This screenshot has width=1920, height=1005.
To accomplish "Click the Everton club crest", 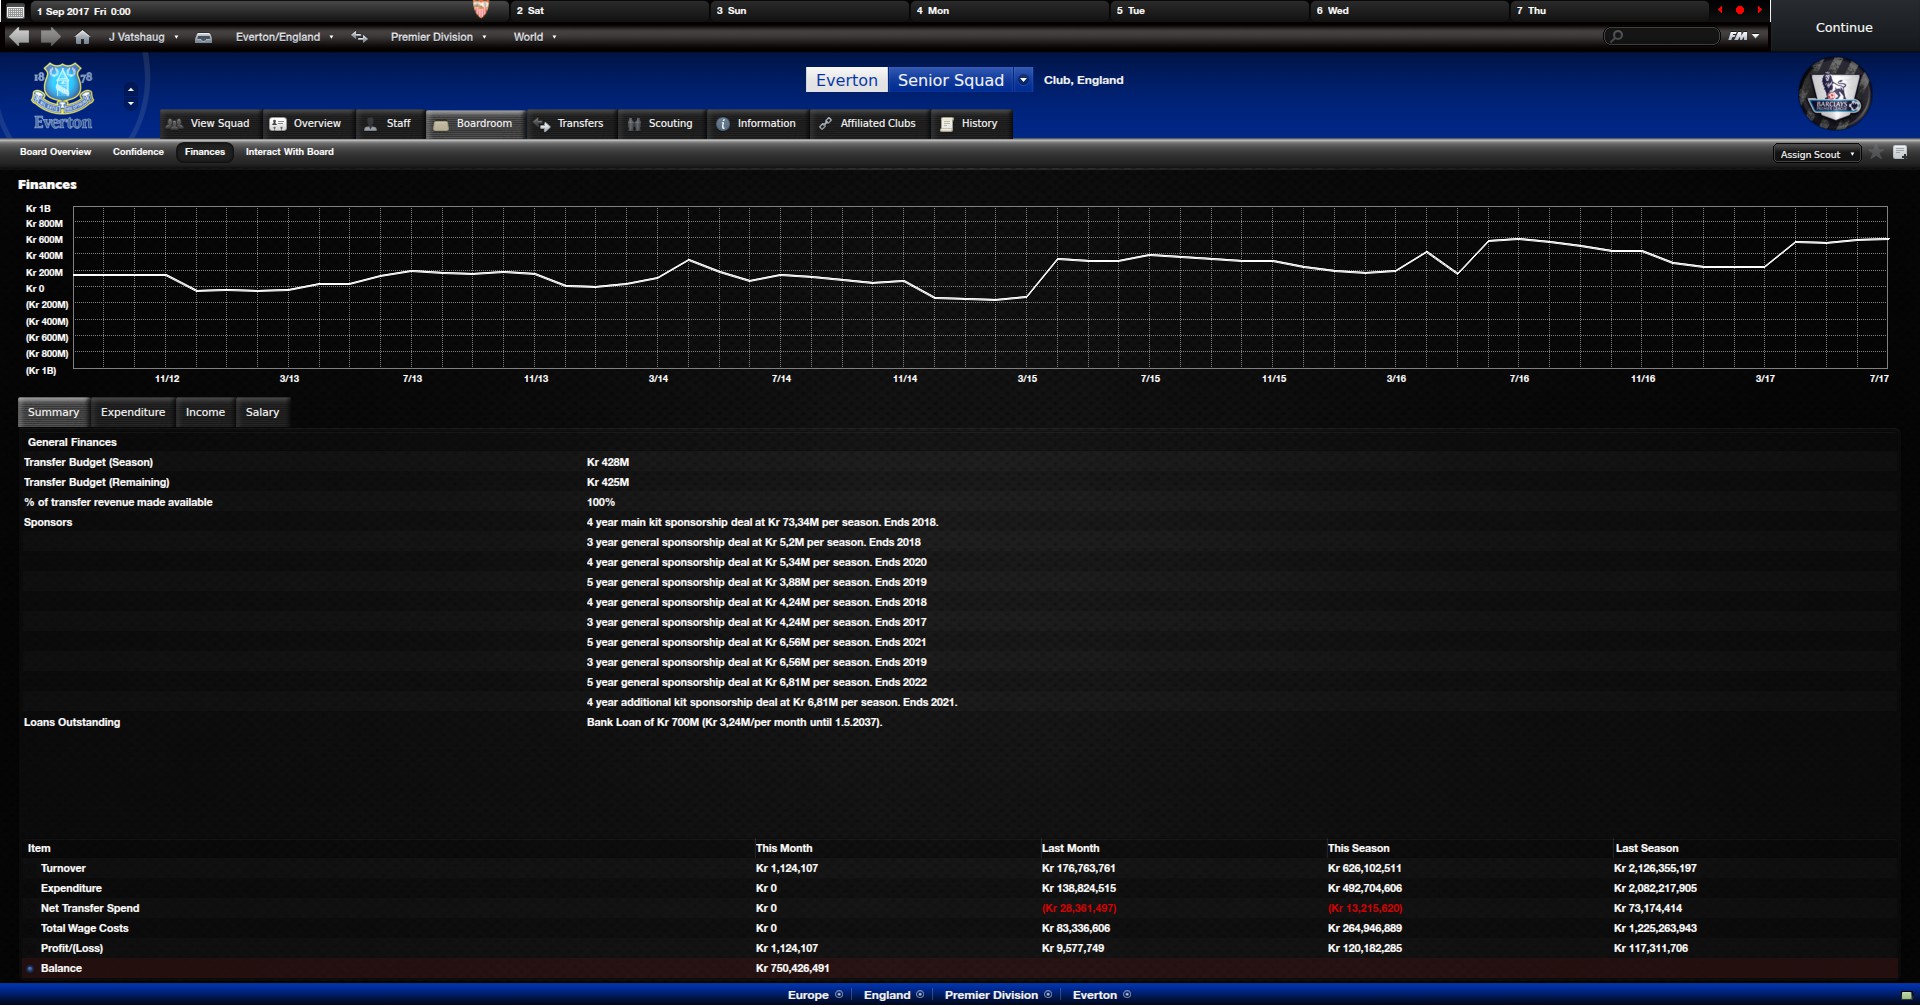I will pos(63,96).
